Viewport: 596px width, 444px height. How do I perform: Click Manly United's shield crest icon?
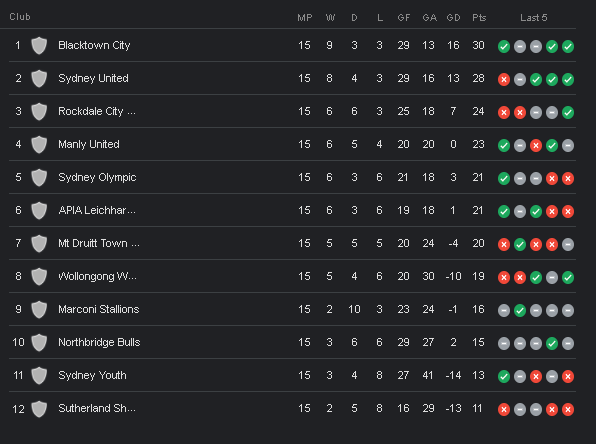[x=39, y=144]
